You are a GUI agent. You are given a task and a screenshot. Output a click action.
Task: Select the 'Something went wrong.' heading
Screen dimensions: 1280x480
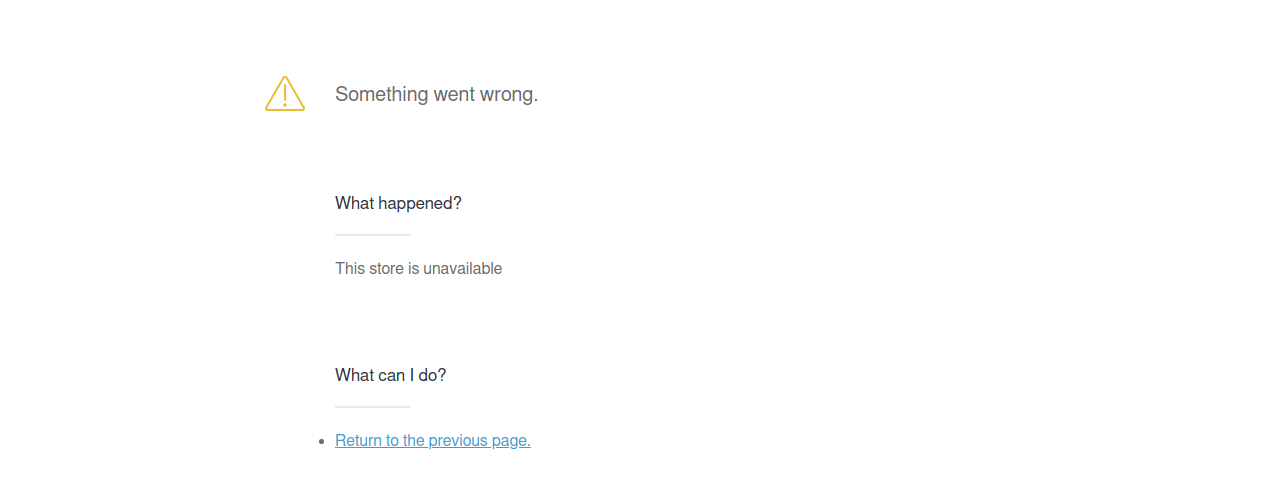(436, 94)
